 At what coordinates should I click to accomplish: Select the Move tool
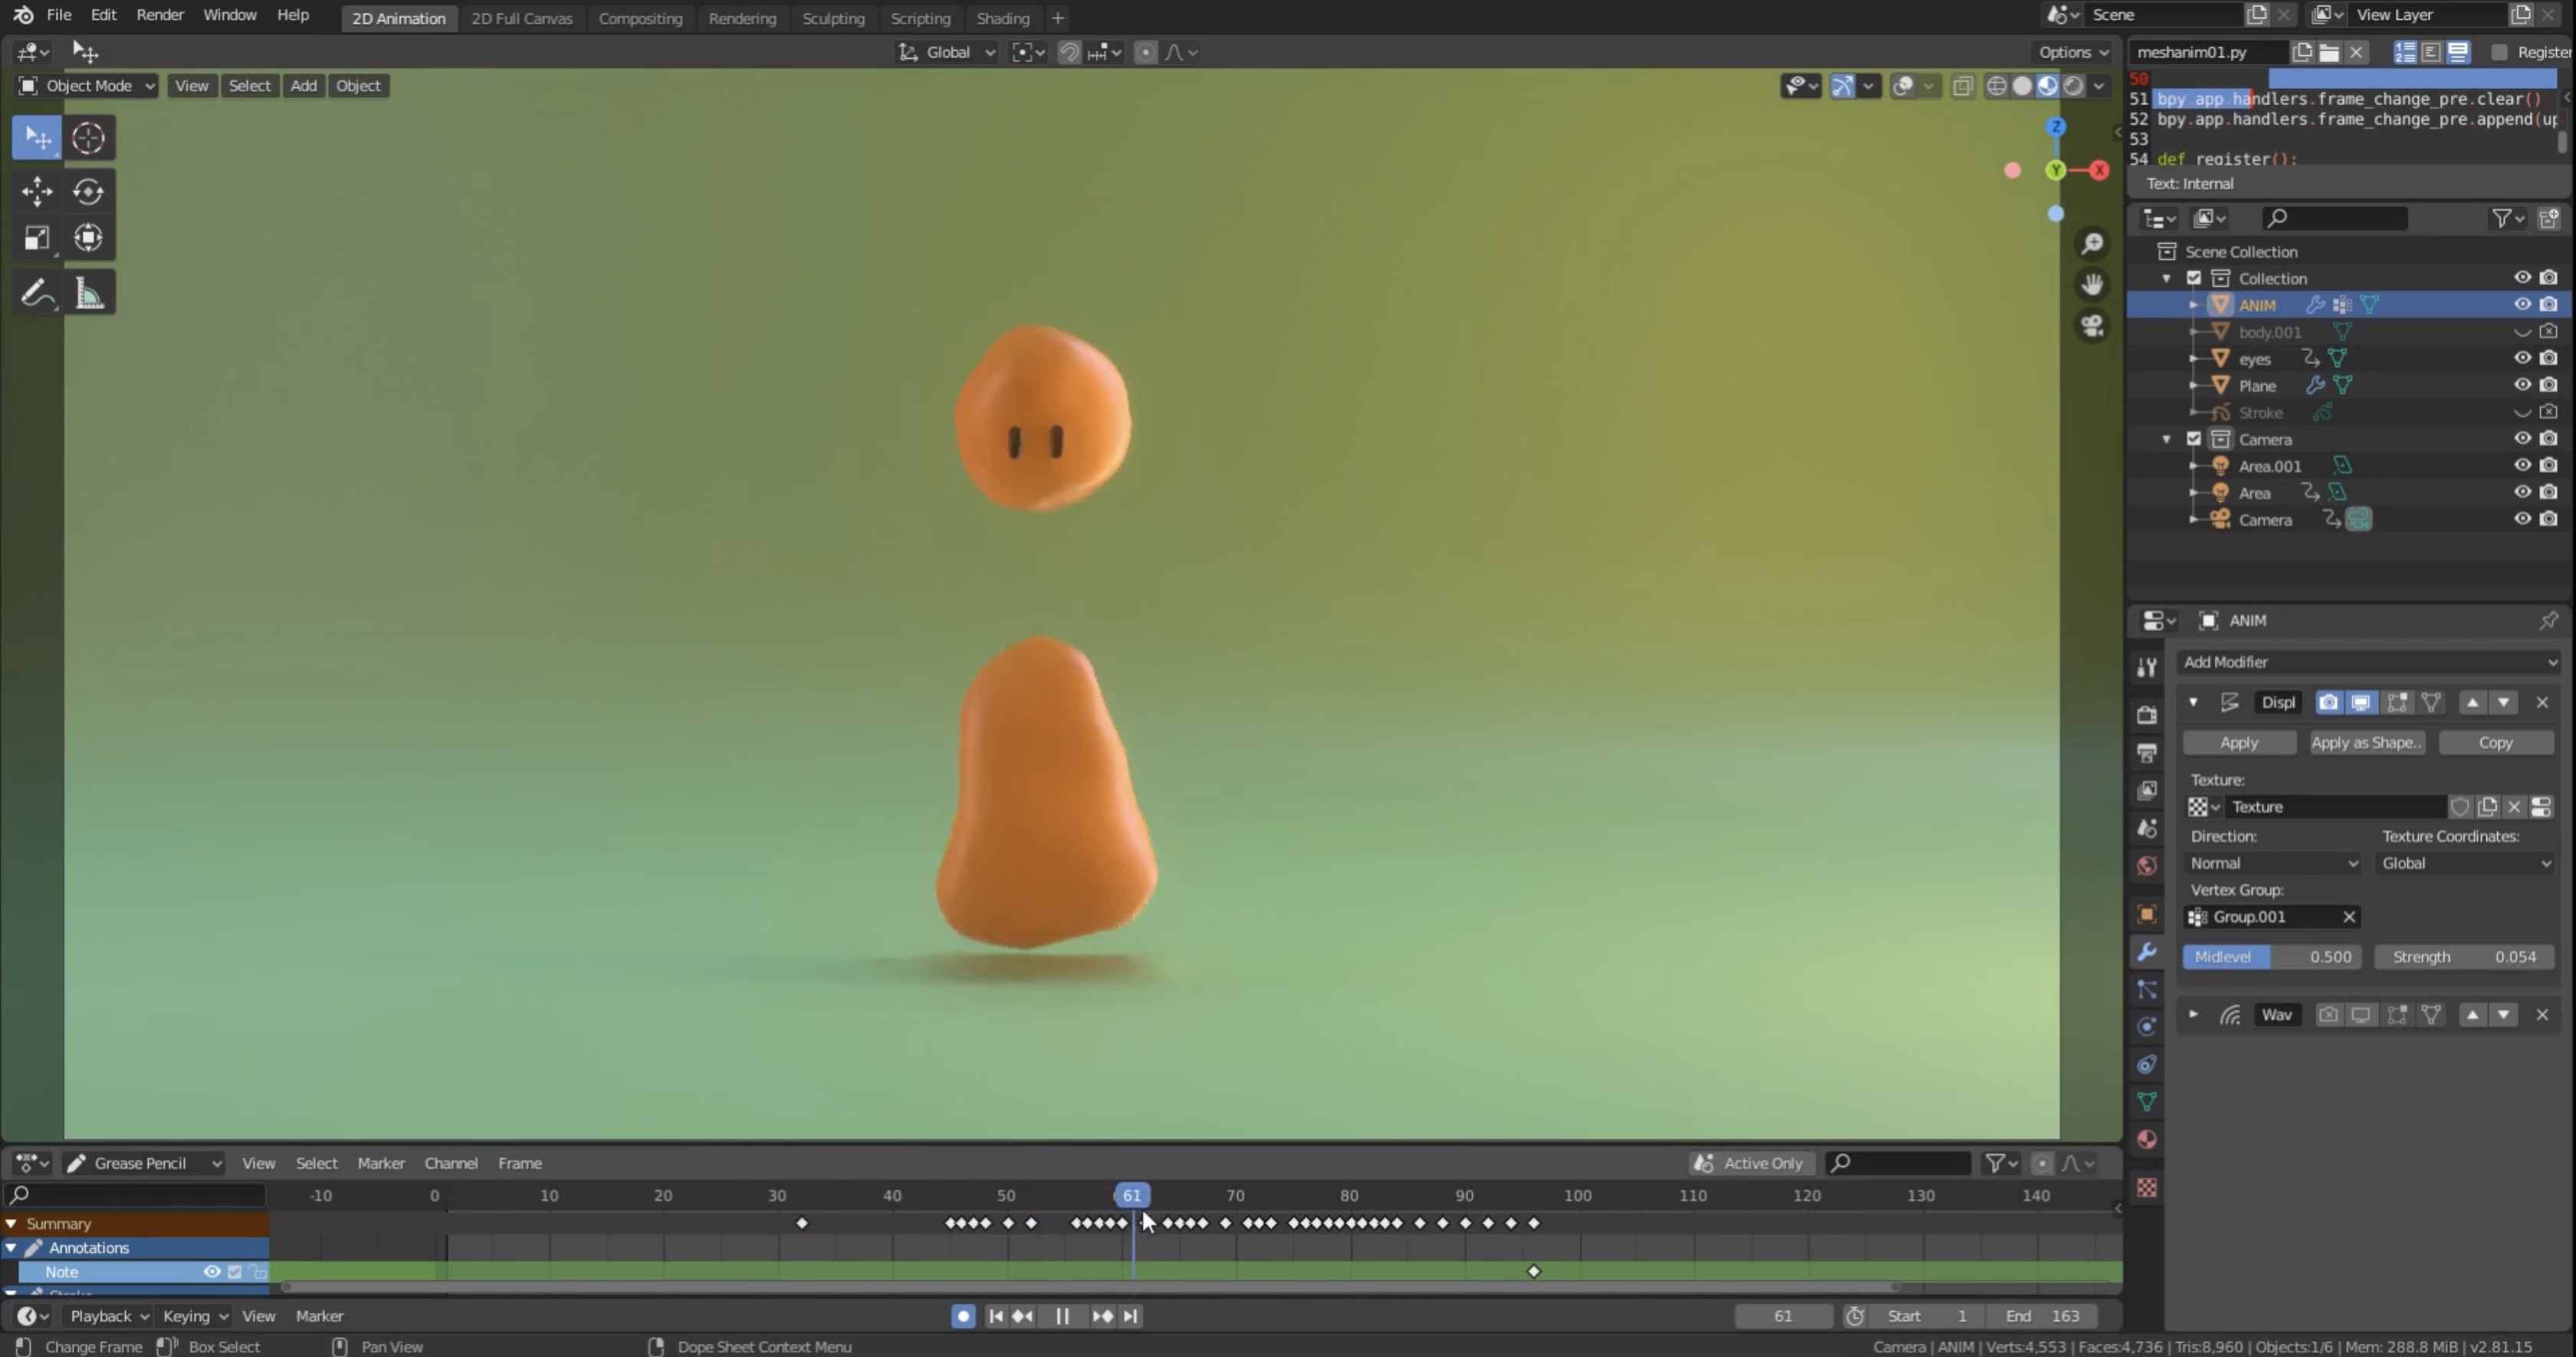[x=37, y=191]
